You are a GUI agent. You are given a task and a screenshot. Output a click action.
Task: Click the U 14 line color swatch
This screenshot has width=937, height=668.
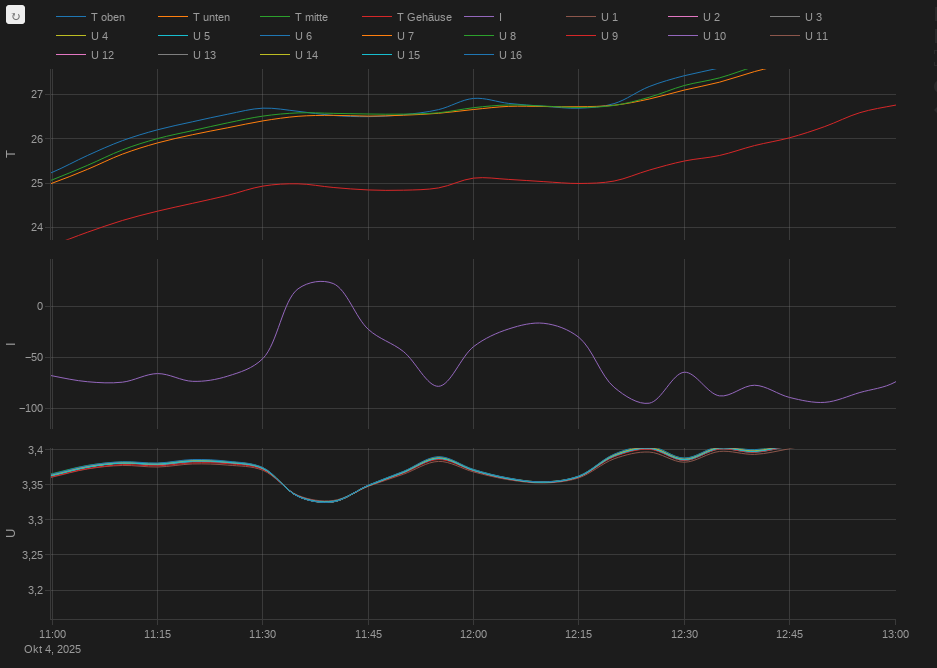(274, 54)
